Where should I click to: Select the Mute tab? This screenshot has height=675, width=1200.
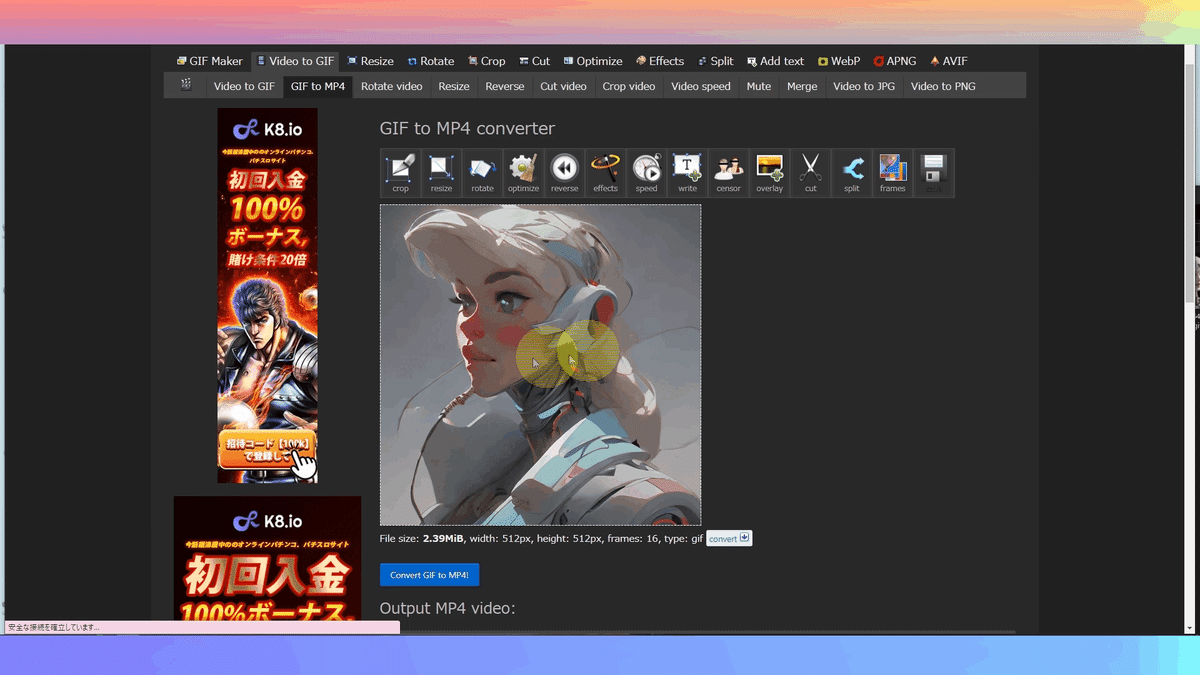pos(759,86)
